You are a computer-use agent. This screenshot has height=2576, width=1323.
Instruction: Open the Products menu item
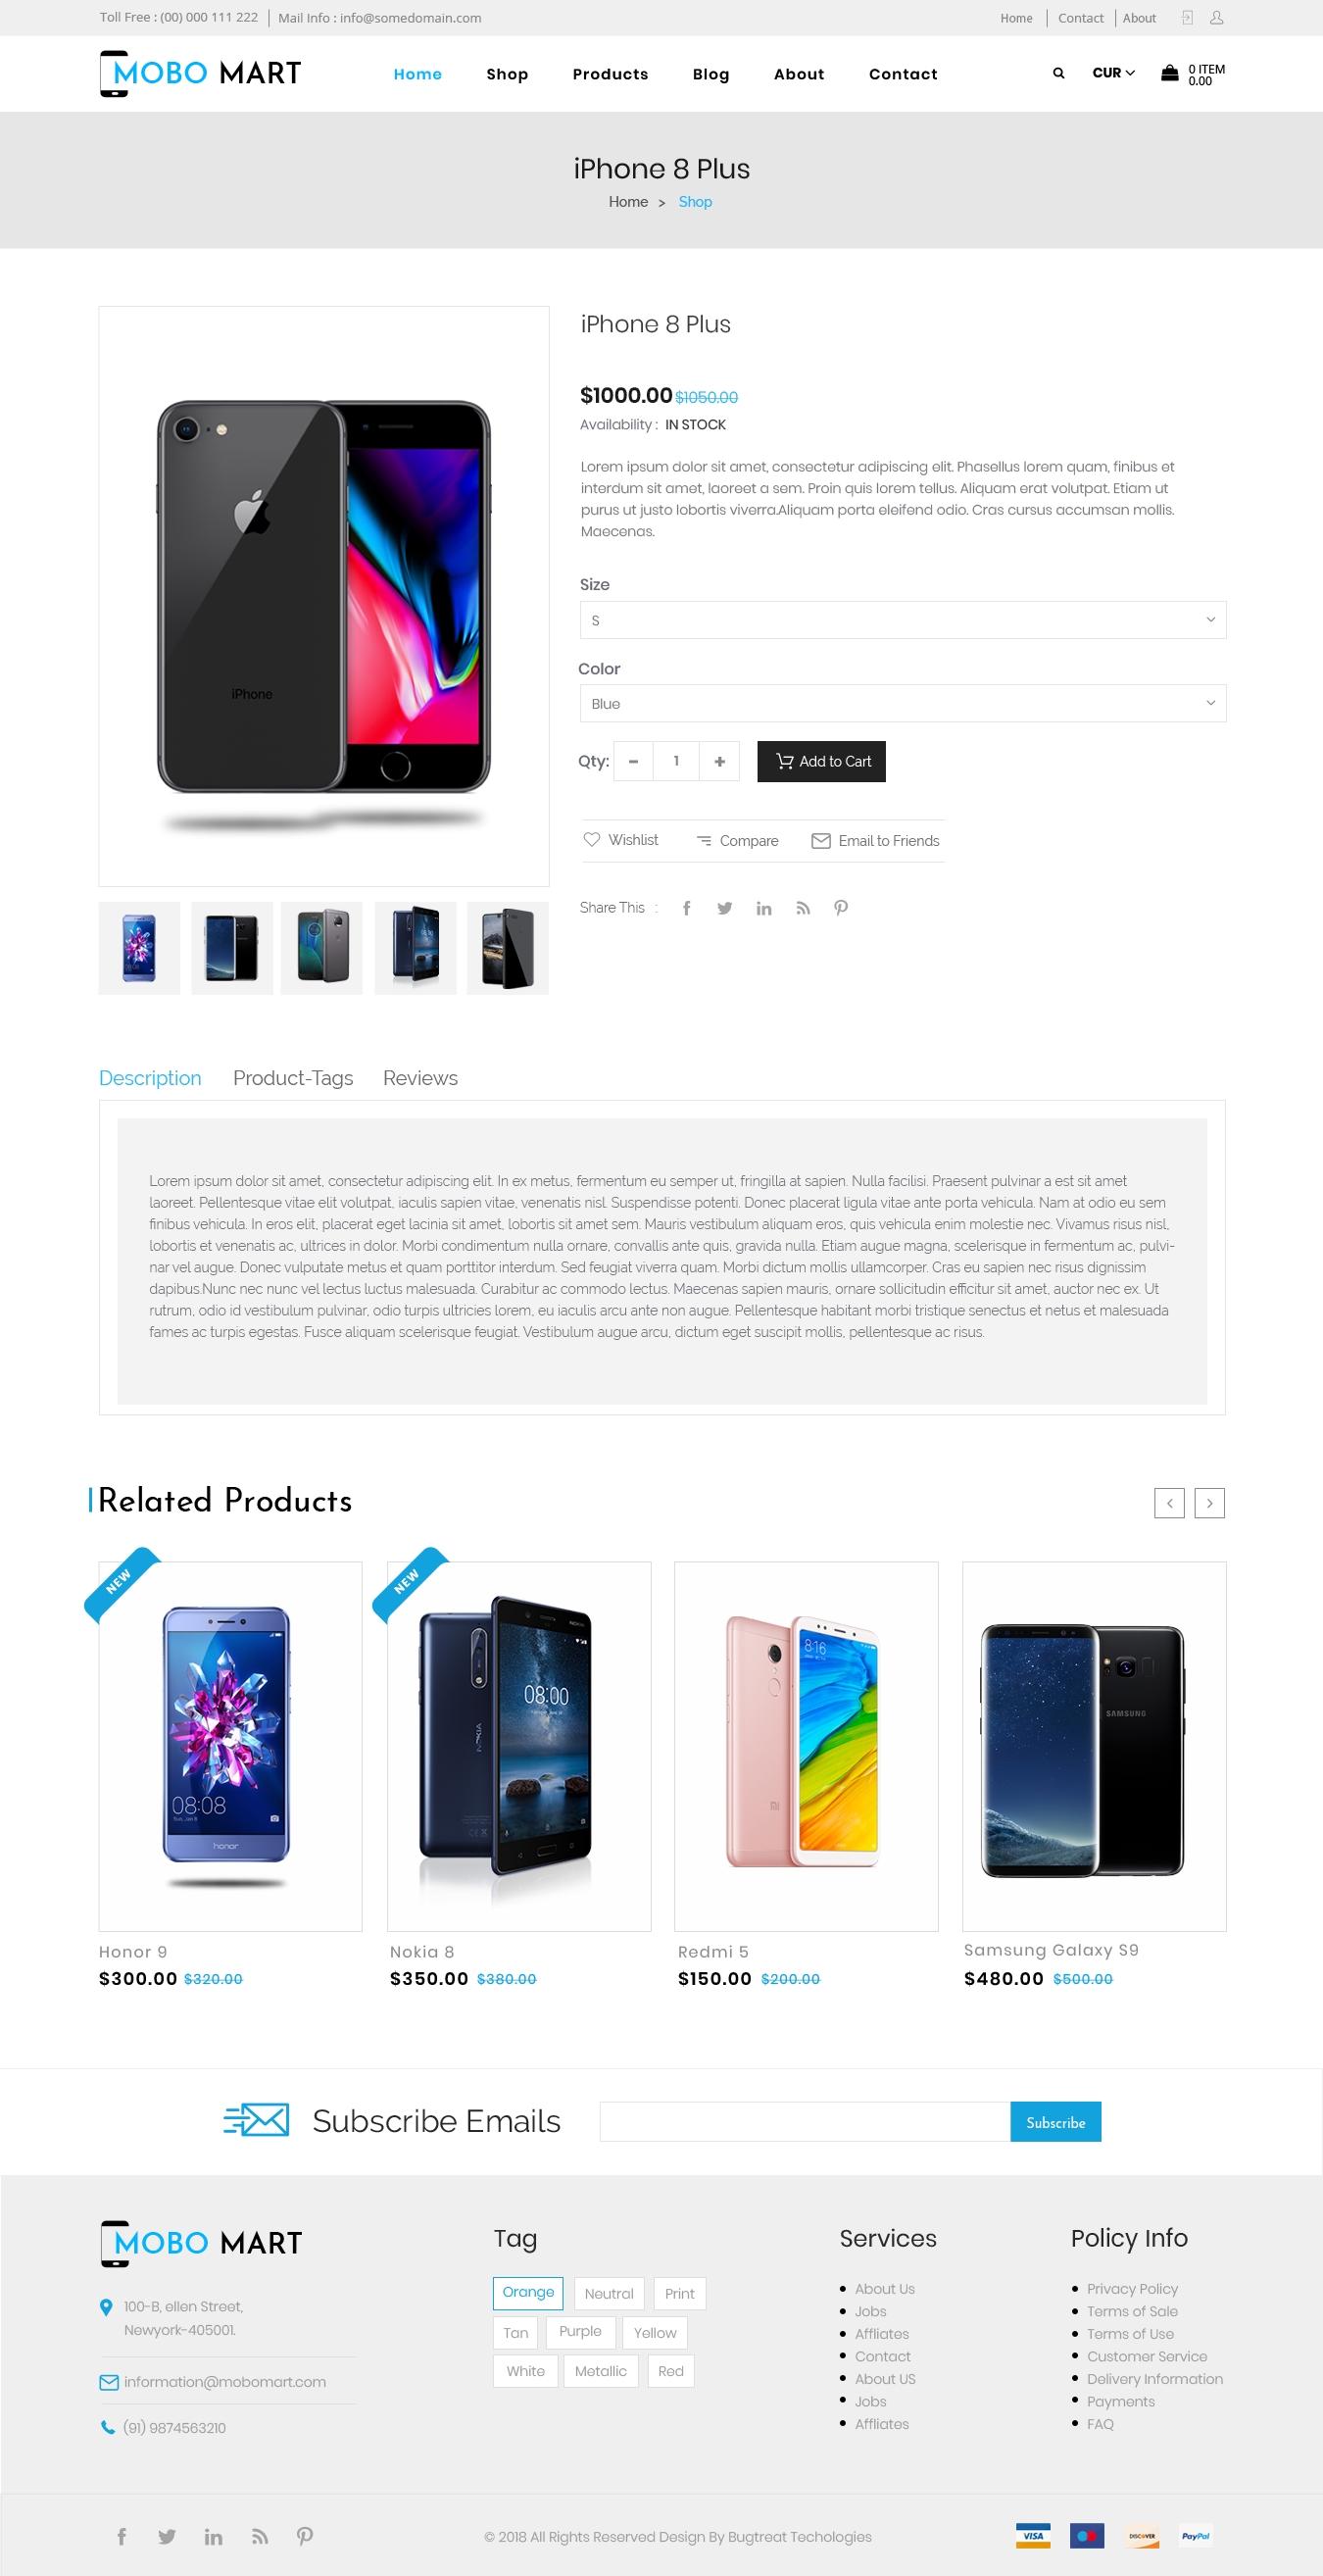(610, 74)
